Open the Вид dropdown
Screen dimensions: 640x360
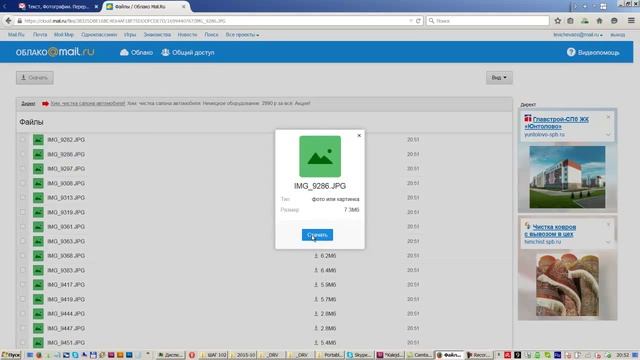(x=499, y=78)
